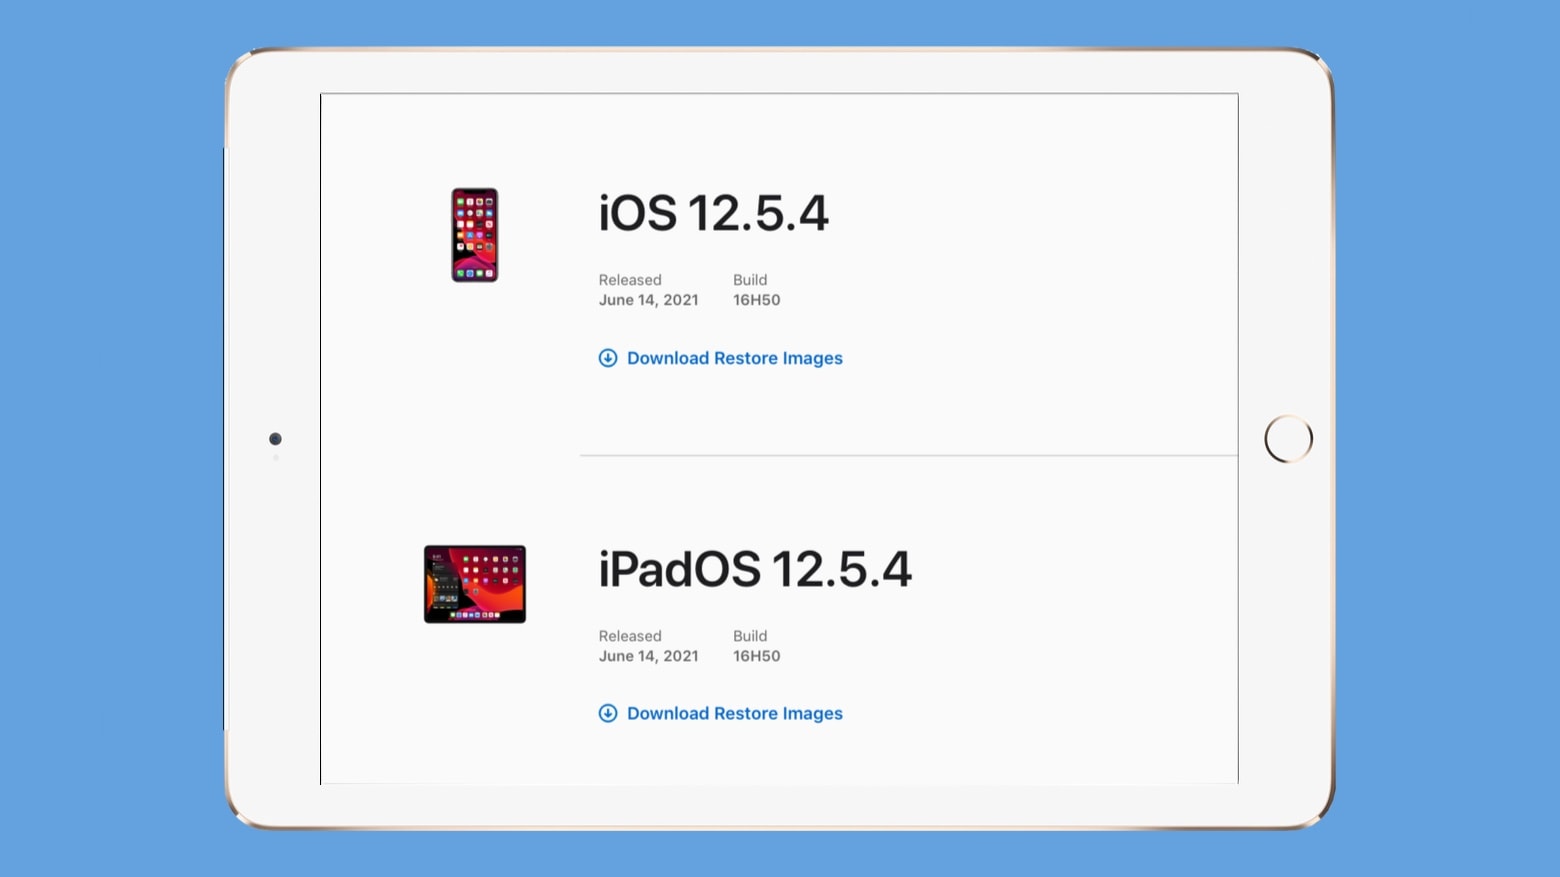
Task: Click the Released column header in the iOS section
Action: pos(630,280)
